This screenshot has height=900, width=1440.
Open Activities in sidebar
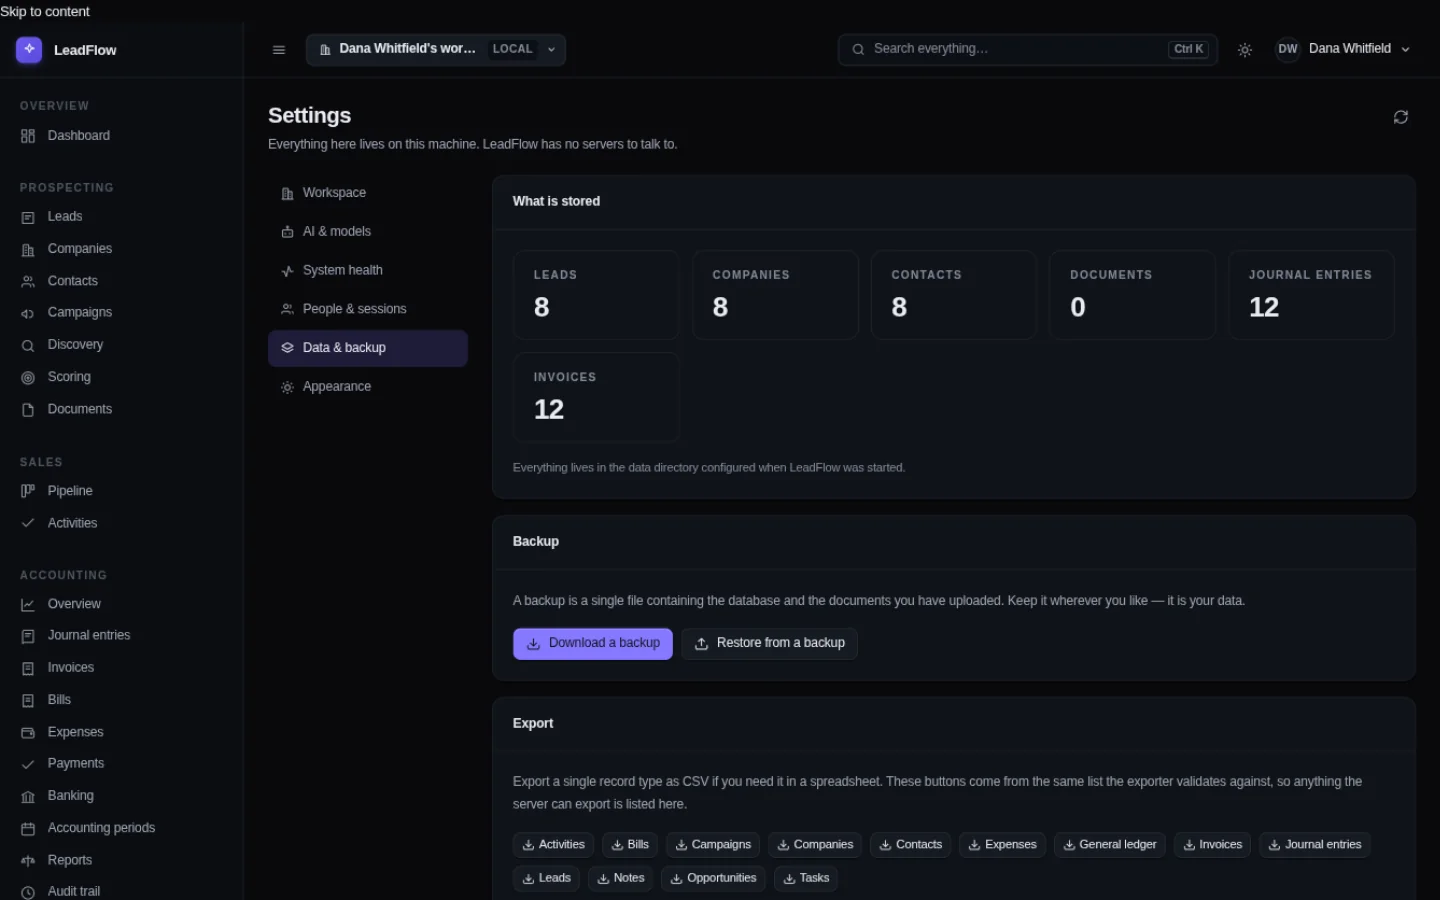pos(121,523)
